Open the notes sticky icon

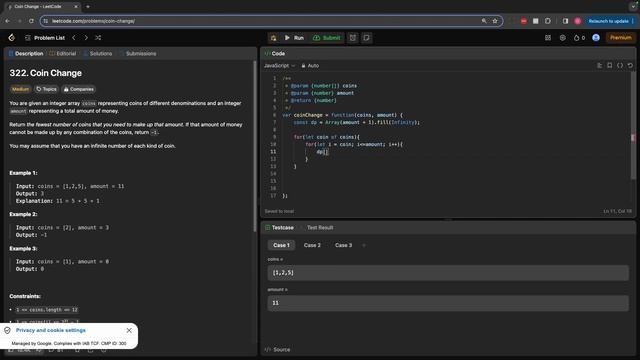click(367, 38)
